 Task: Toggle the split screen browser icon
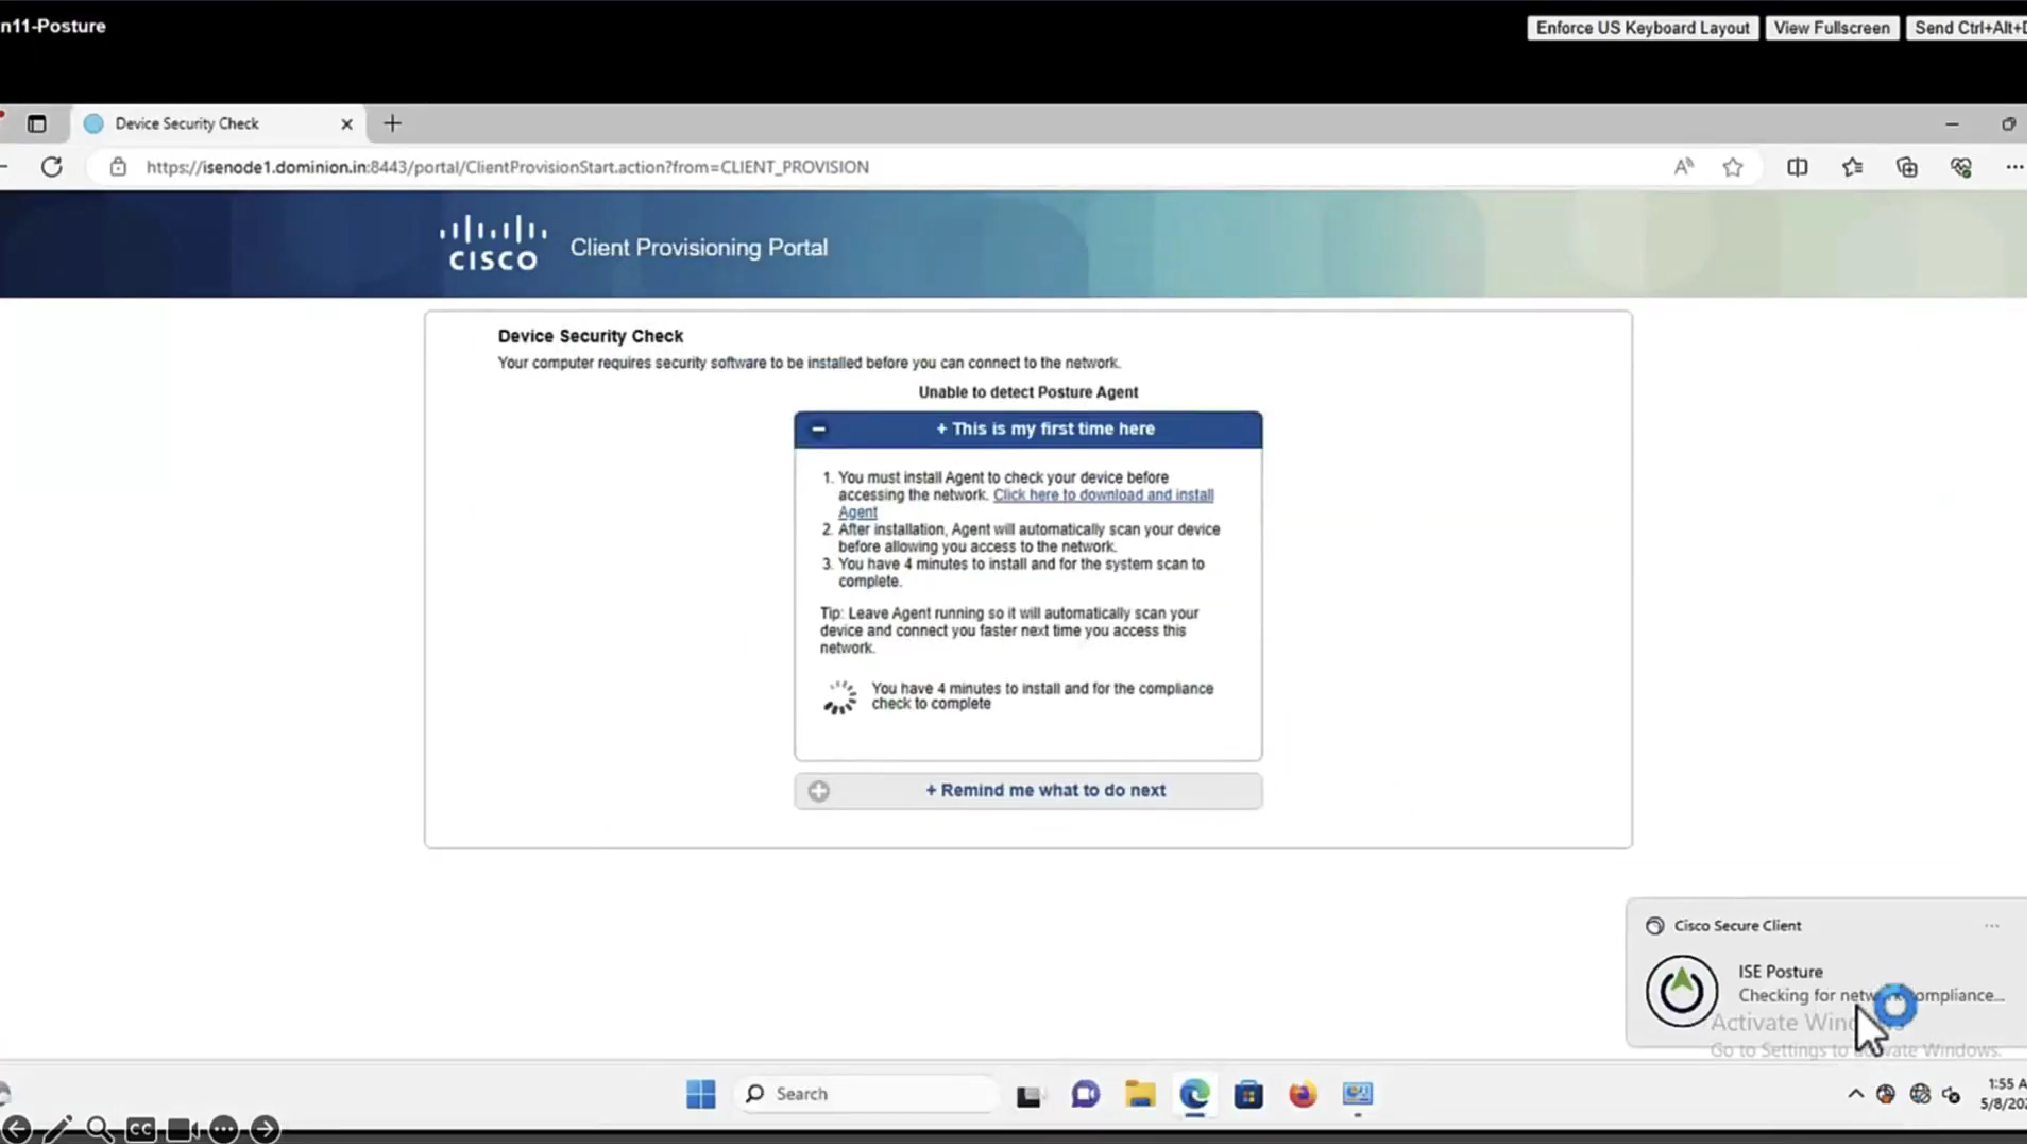[x=1797, y=167]
